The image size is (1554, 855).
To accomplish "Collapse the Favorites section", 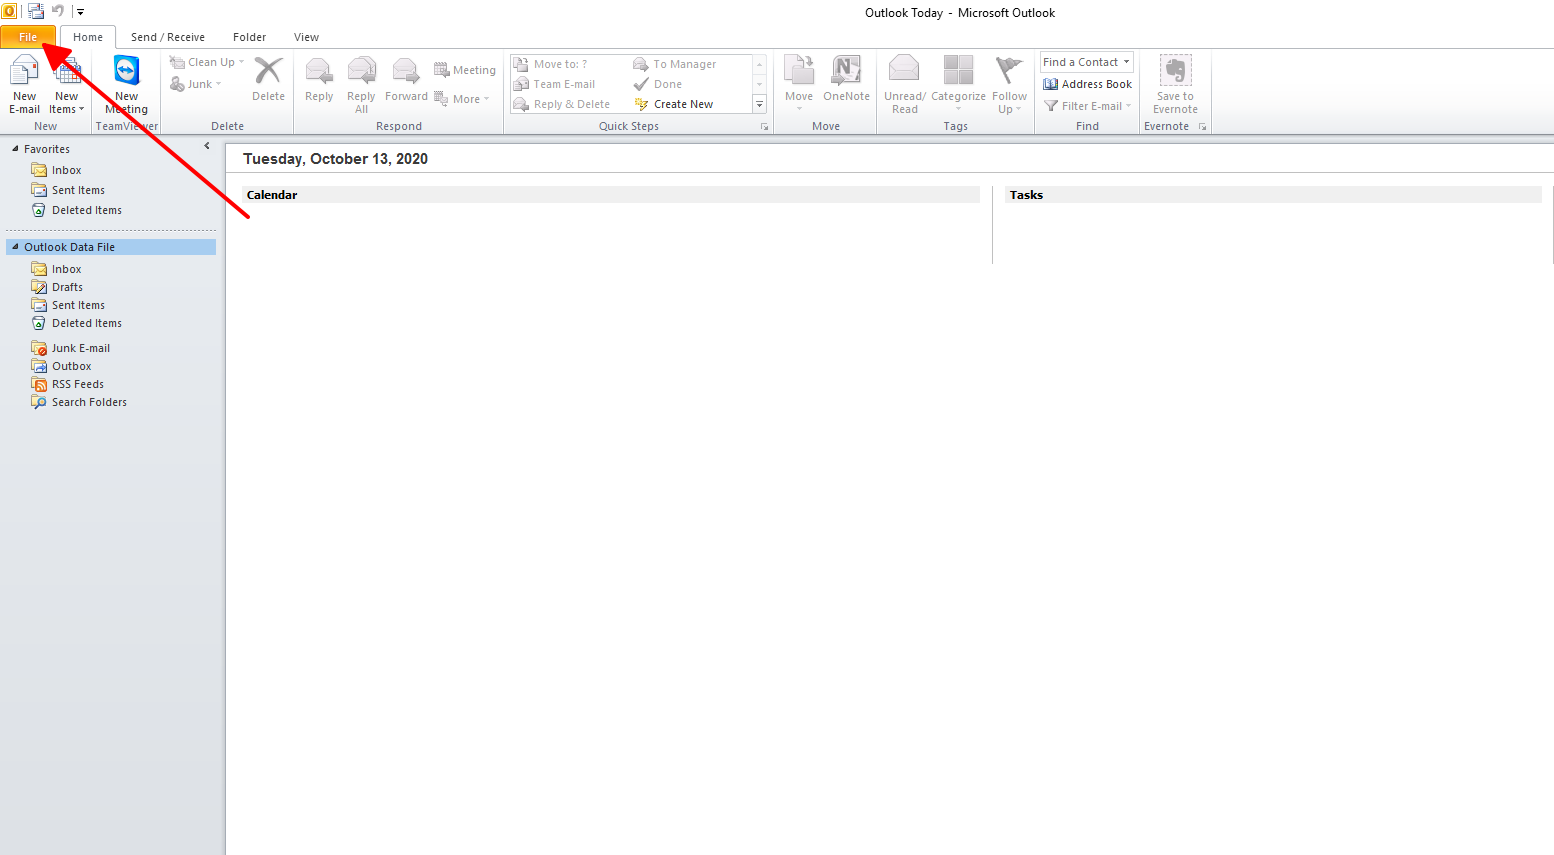I will tap(15, 149).
